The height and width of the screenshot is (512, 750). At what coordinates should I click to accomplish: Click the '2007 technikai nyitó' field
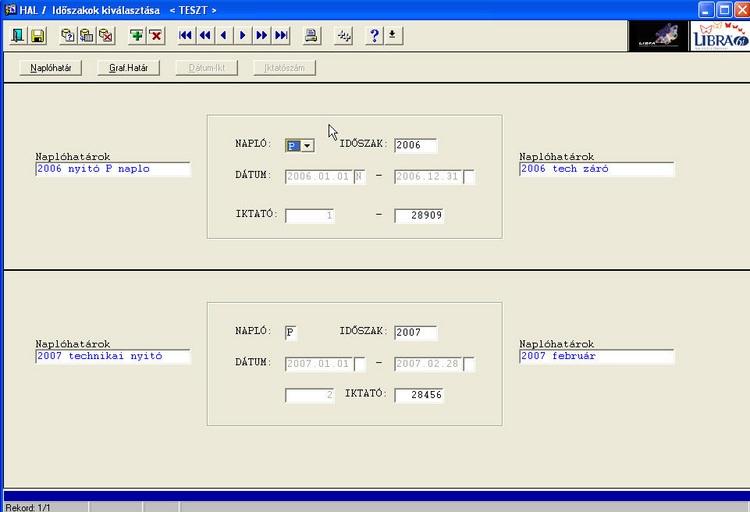pos(113,356)
